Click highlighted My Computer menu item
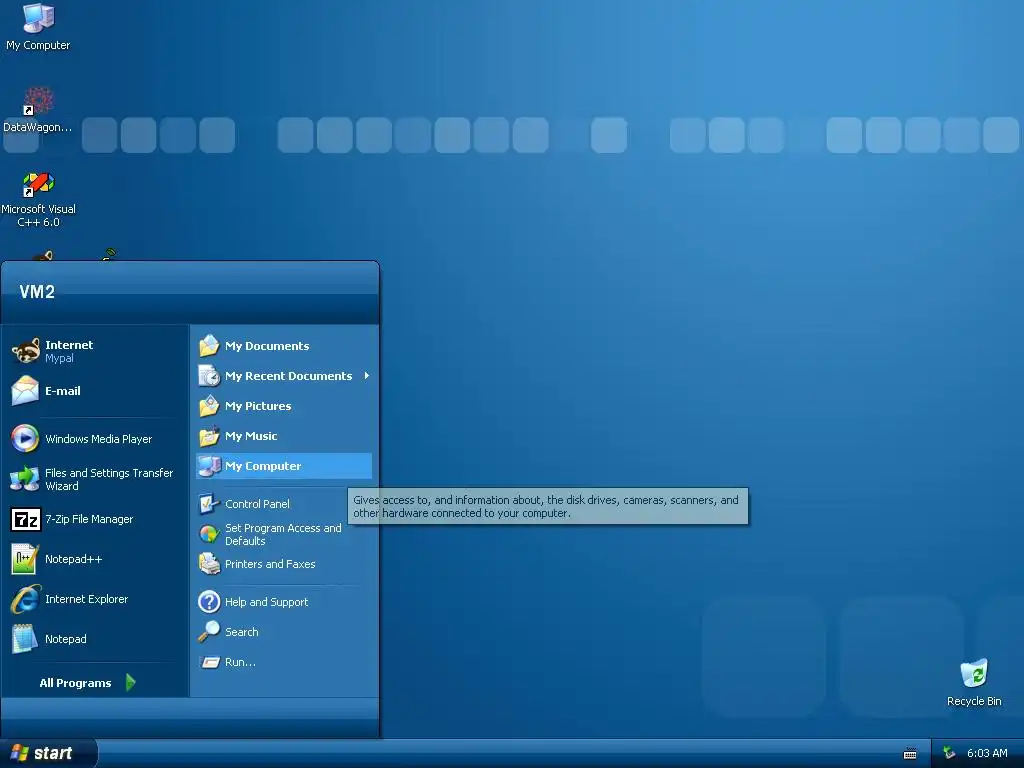 284,466
